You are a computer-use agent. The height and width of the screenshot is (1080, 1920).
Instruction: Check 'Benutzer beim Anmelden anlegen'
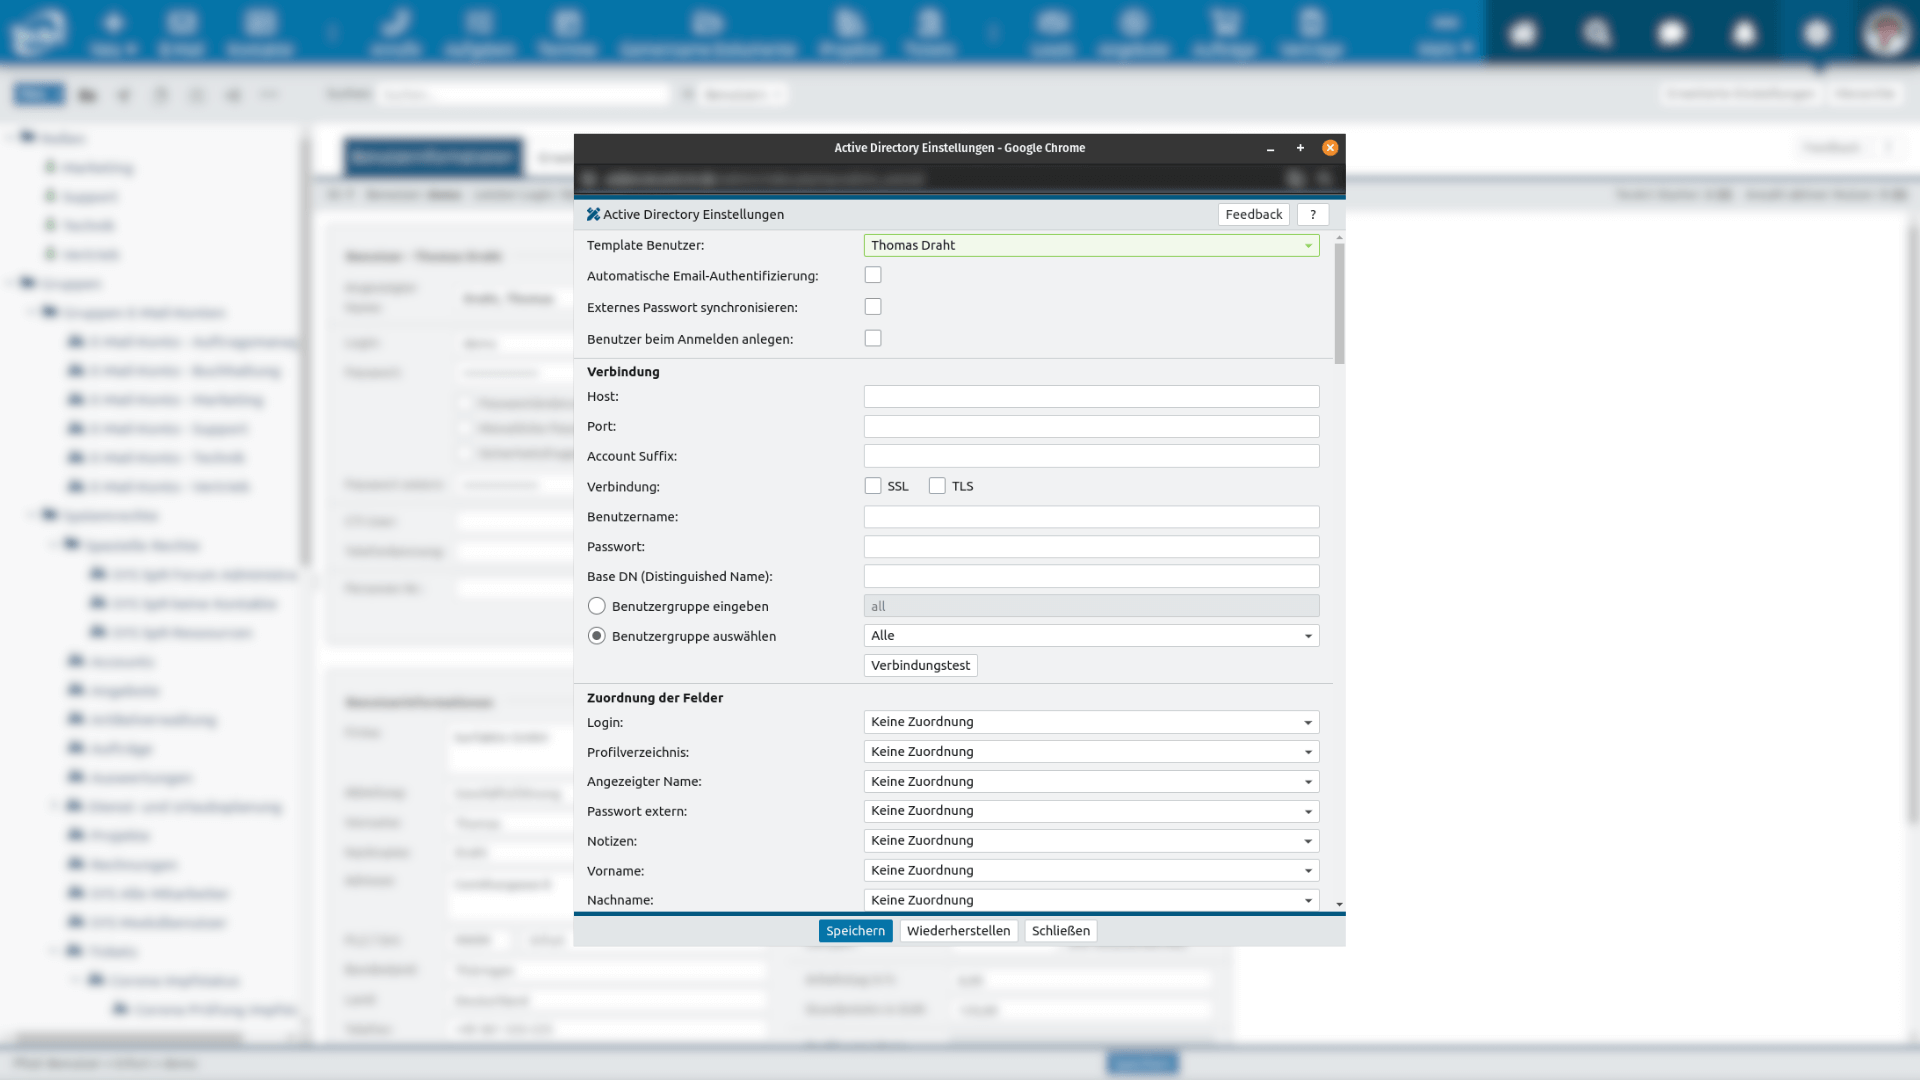(x=873, y=338)
